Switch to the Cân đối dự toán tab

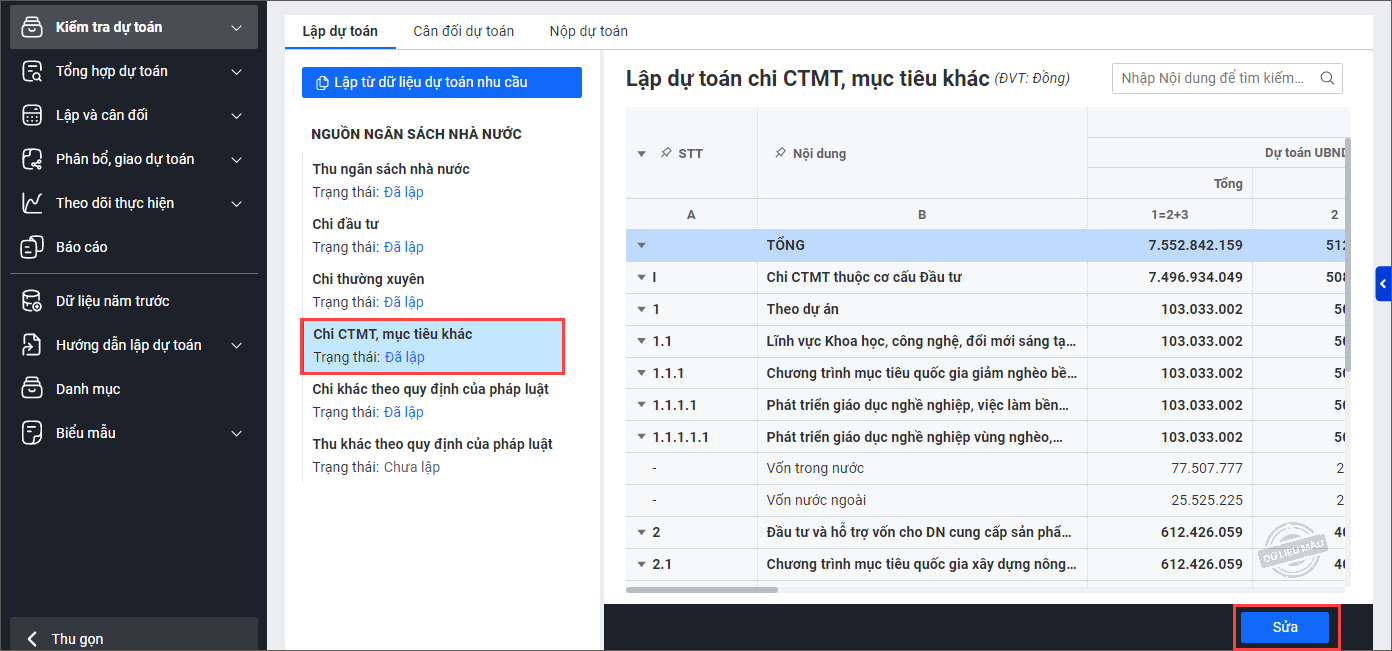pos(463,31)
